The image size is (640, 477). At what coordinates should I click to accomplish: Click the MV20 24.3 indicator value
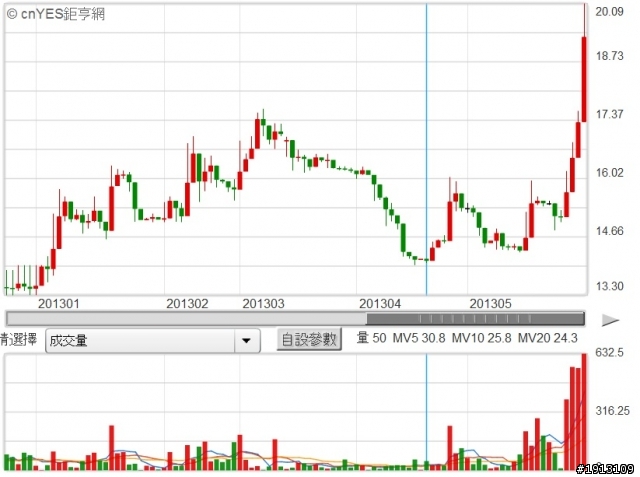[x=548, y=338]
